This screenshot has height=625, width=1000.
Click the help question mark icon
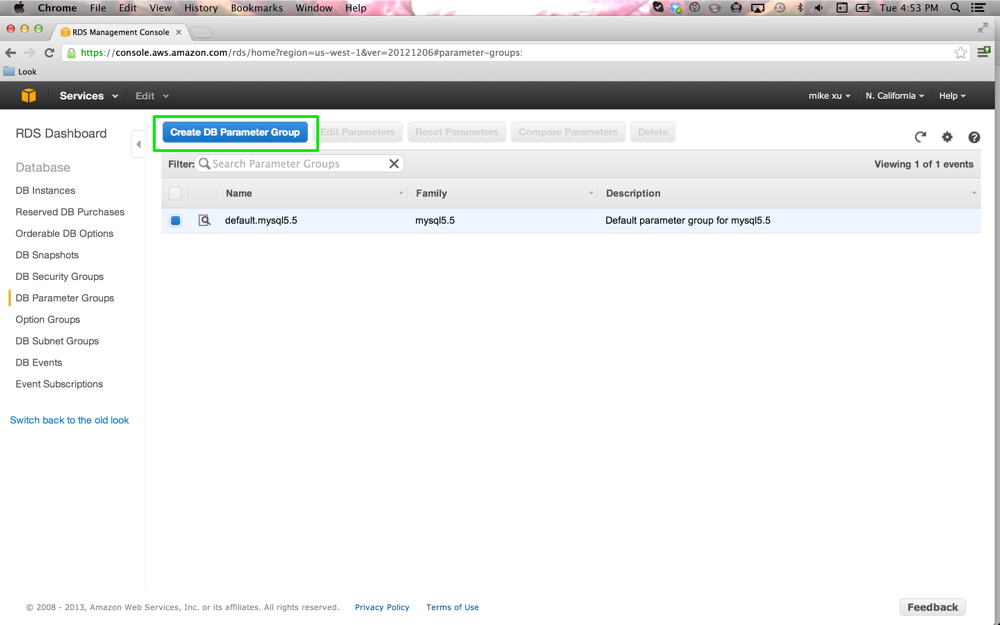(x=974, y=137)
